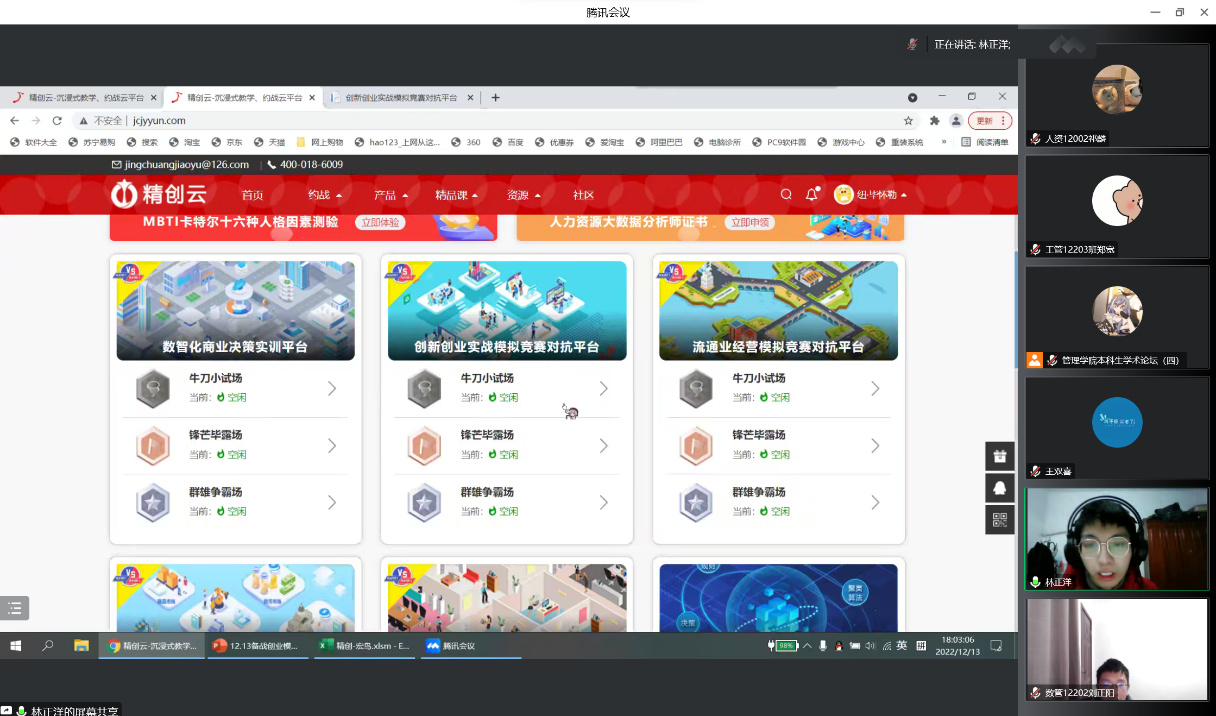Open the notification bell in the site header
Screen dimensions: 1216x716
812,195
